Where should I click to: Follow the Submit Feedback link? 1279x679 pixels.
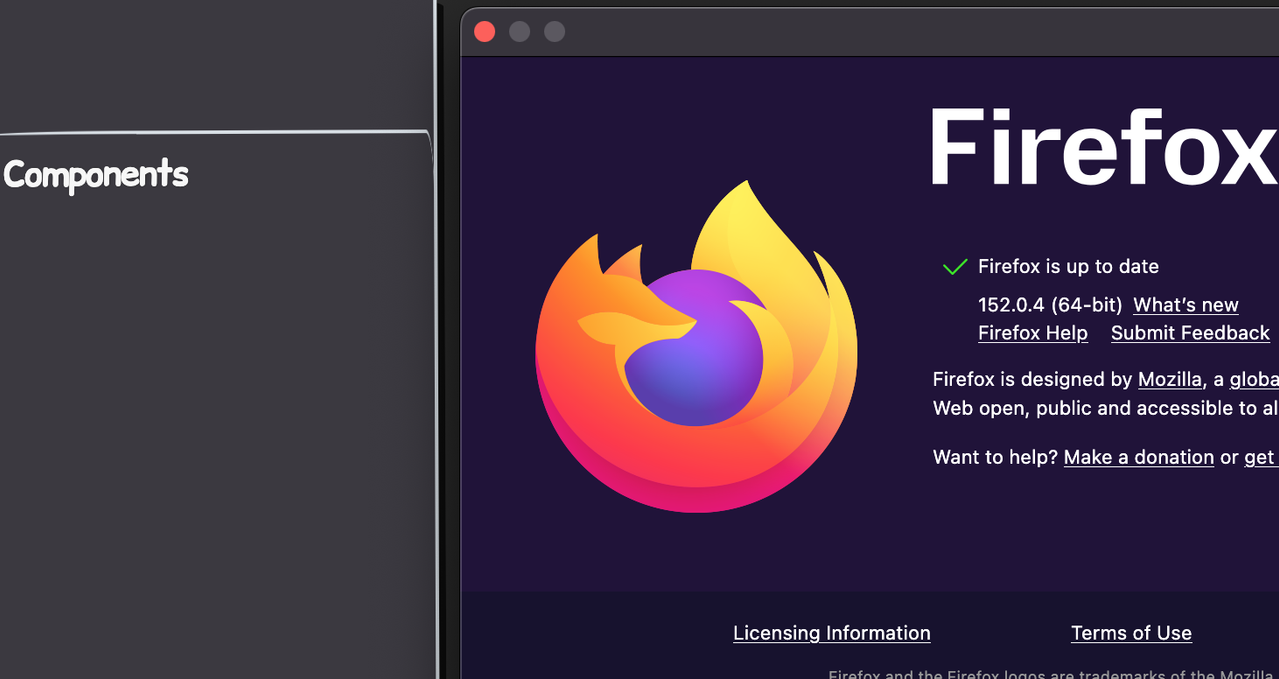[1190, 333]
